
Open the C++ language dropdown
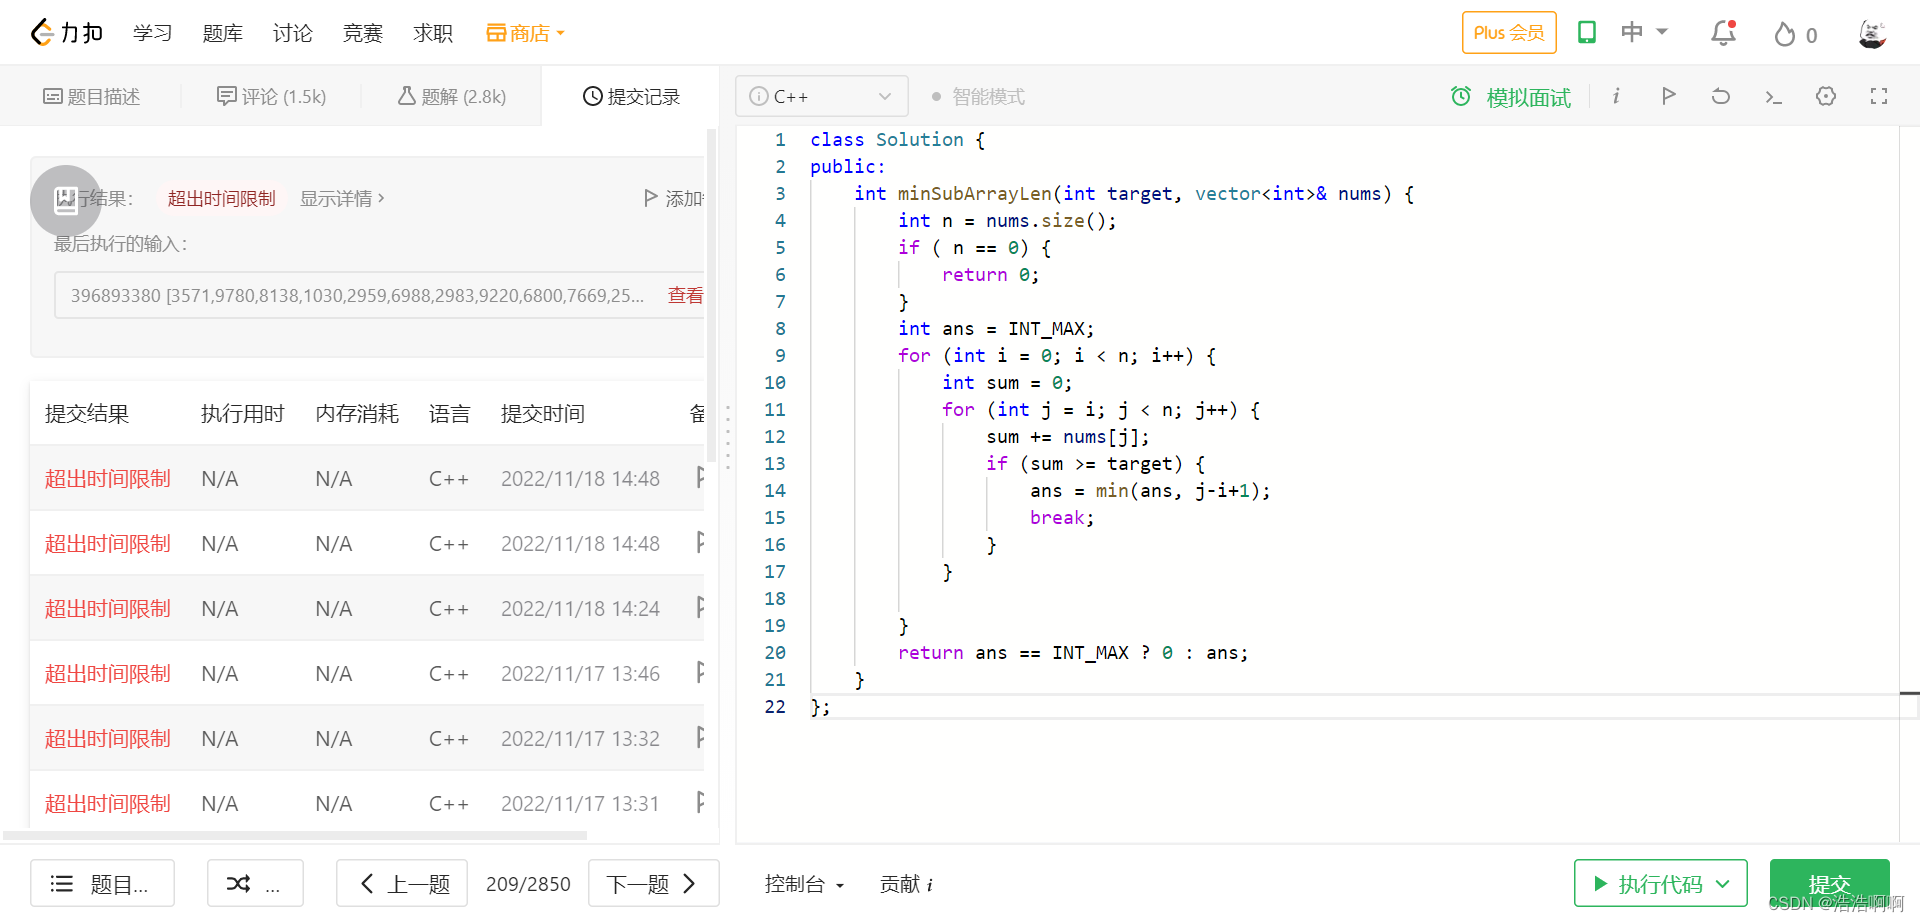pyautogui.click(x=821, y=96)
